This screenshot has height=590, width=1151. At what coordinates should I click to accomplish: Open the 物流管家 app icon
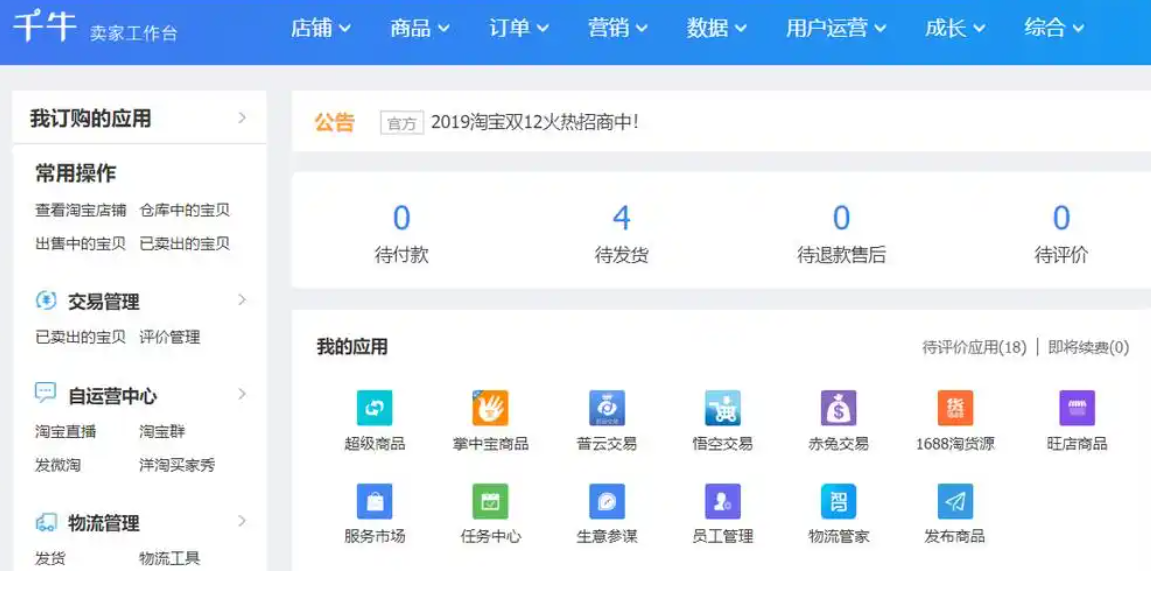coord(838,502)
